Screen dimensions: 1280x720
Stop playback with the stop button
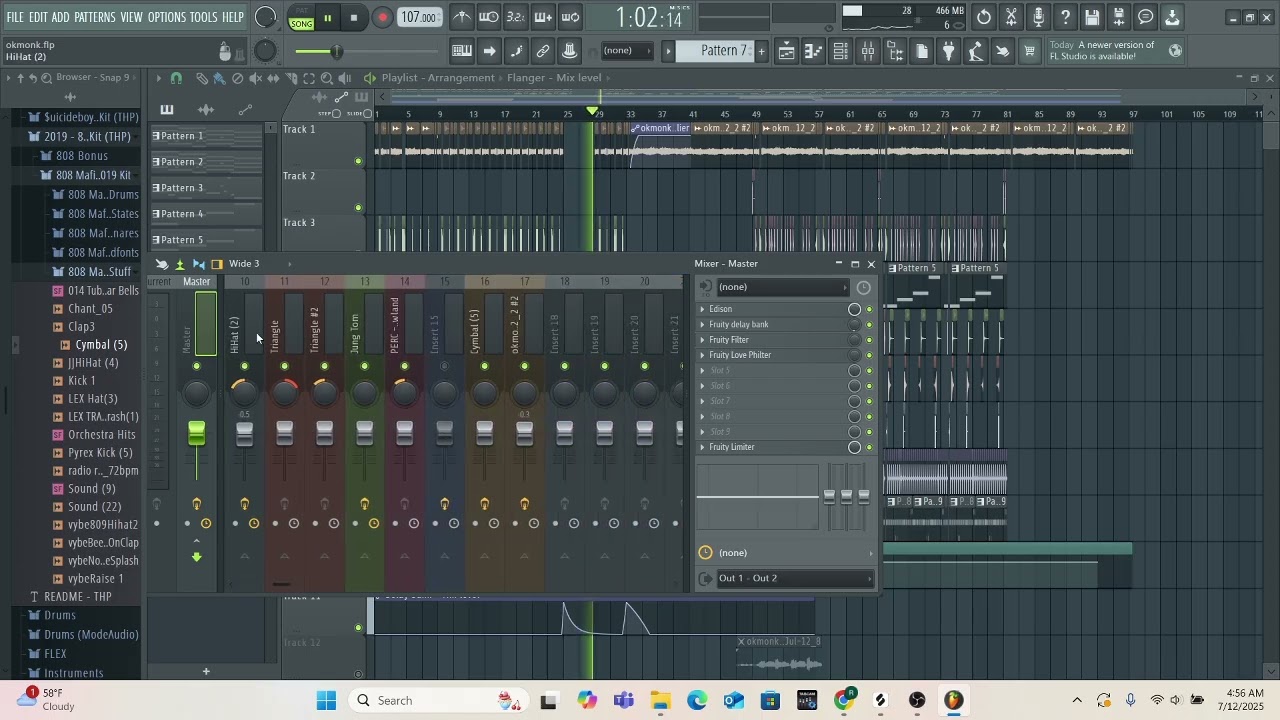click(x=354, y=17)
